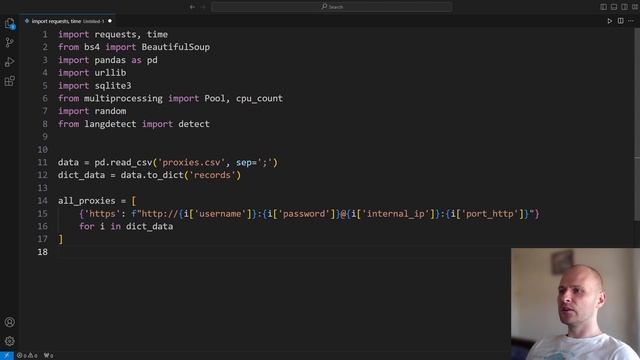Open the Manage gear icon

point(9,341)
